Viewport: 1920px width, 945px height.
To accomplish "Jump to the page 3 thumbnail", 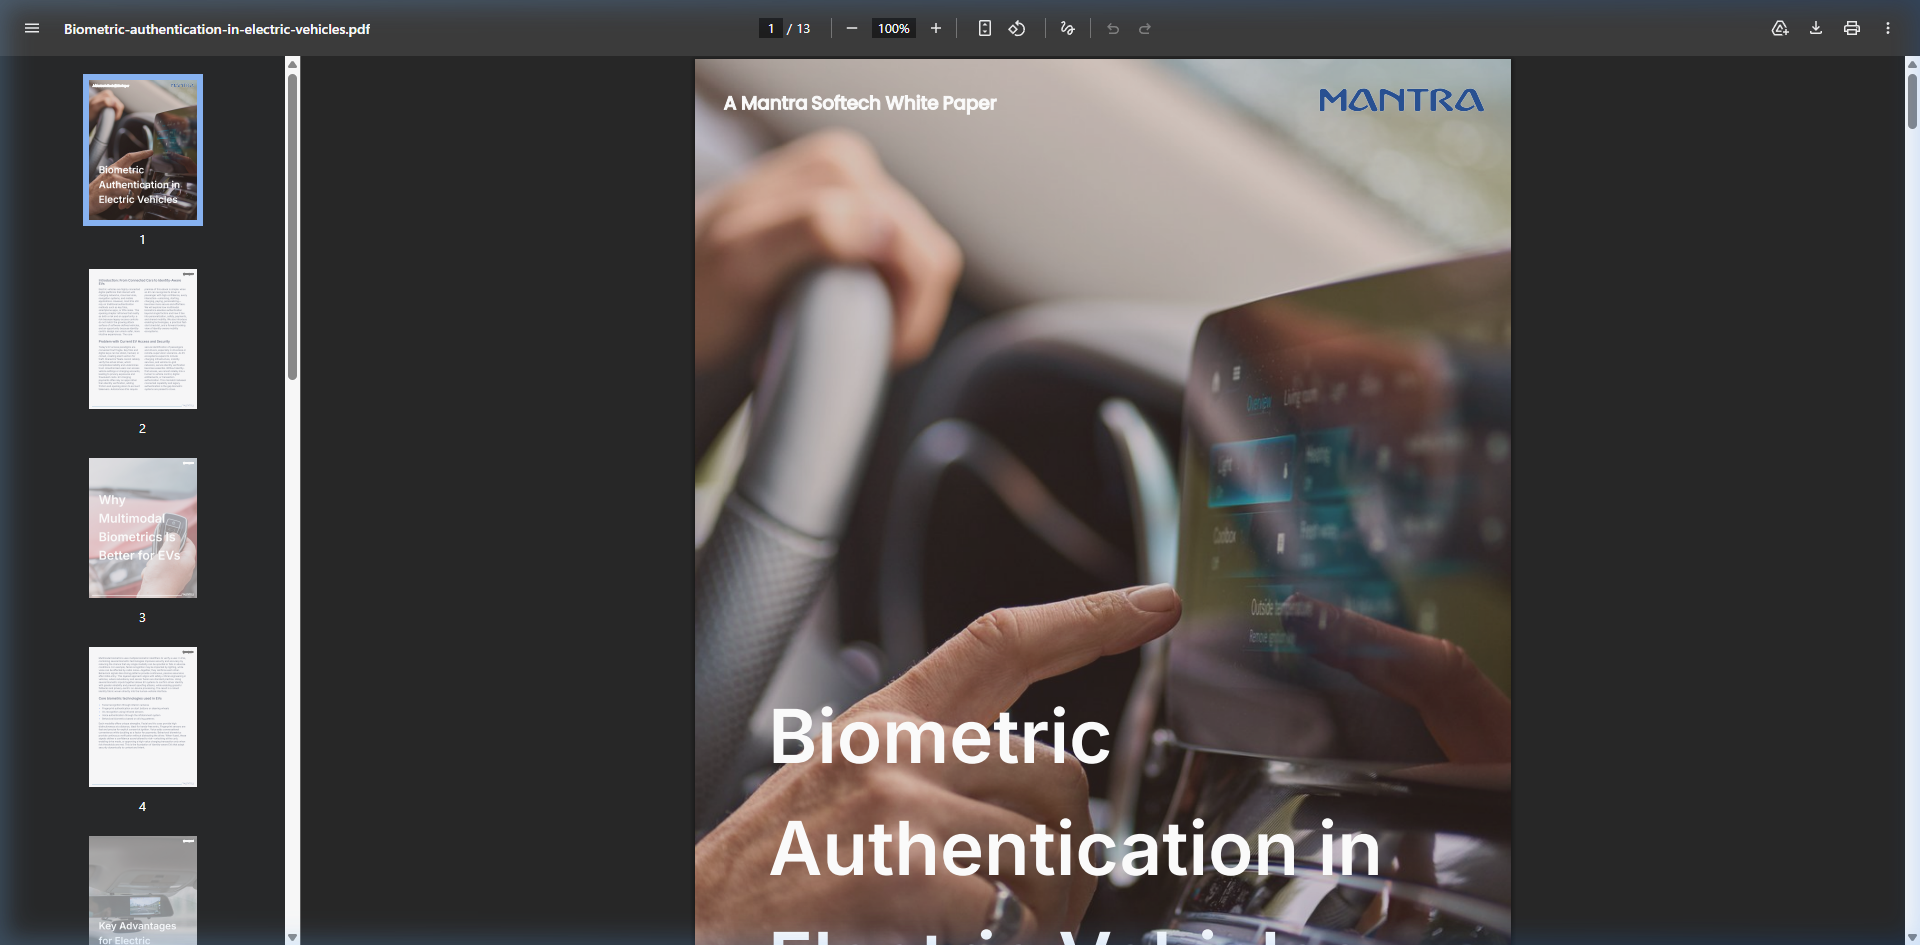I will point(143,528).
